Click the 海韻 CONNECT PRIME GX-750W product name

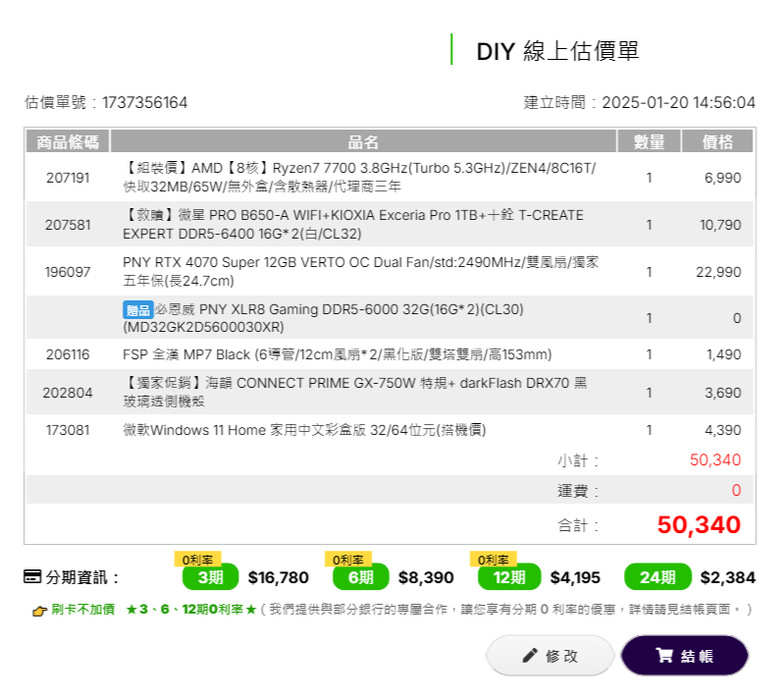point(355,392)
